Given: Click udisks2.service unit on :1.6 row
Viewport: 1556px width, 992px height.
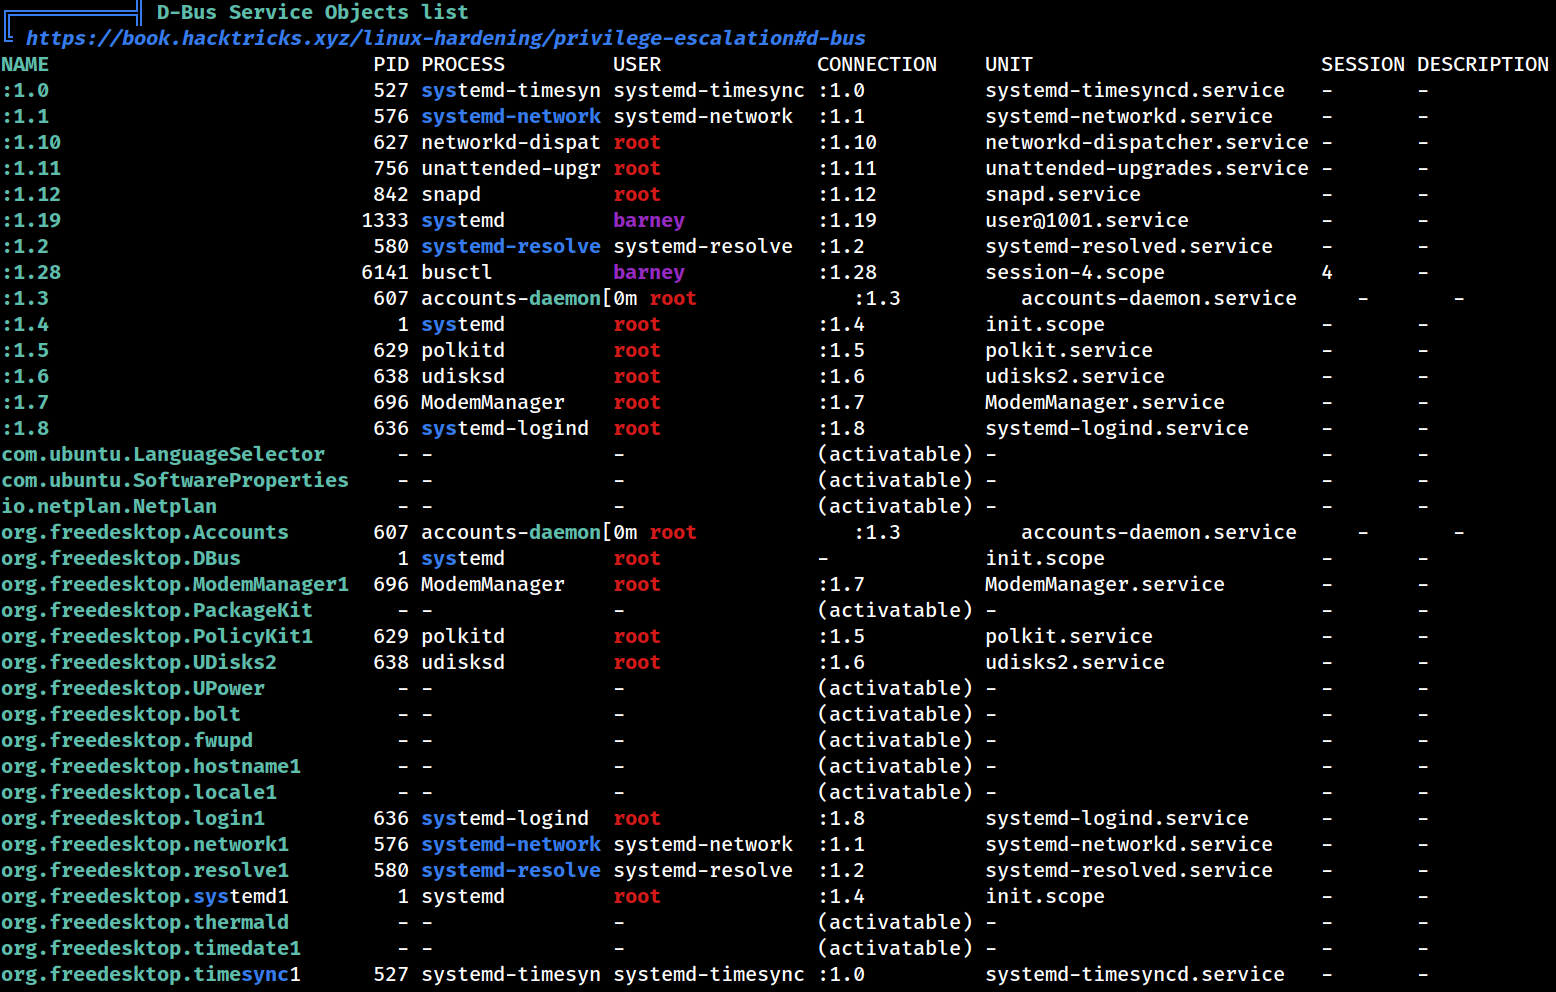Looking at the screenshot, I should tap(1075, 376).
